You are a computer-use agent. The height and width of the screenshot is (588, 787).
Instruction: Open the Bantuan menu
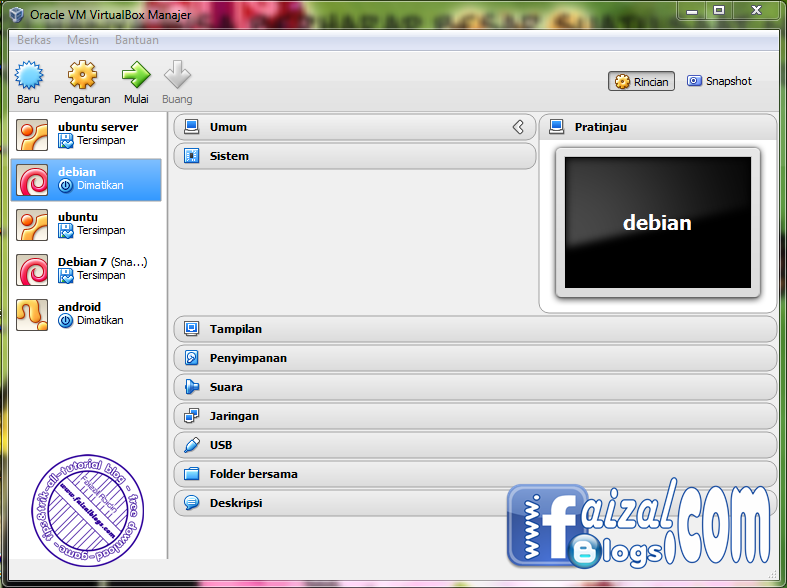pyautogui.click(x=137, y=40)
